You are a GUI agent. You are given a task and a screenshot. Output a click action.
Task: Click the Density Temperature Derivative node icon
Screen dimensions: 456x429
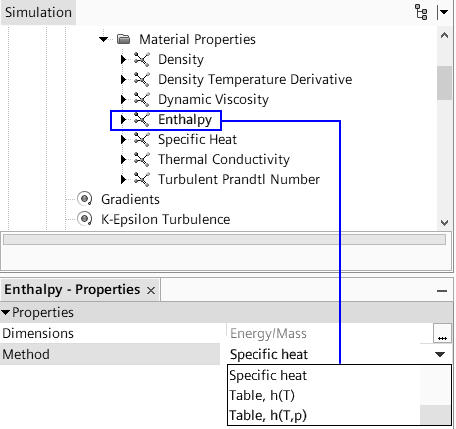click(x=142, y=79)
